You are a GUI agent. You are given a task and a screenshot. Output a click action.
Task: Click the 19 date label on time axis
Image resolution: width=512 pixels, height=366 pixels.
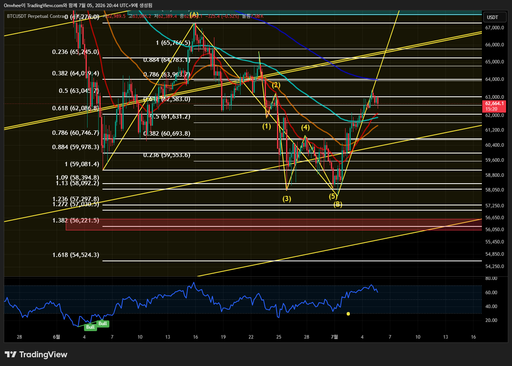223,337
